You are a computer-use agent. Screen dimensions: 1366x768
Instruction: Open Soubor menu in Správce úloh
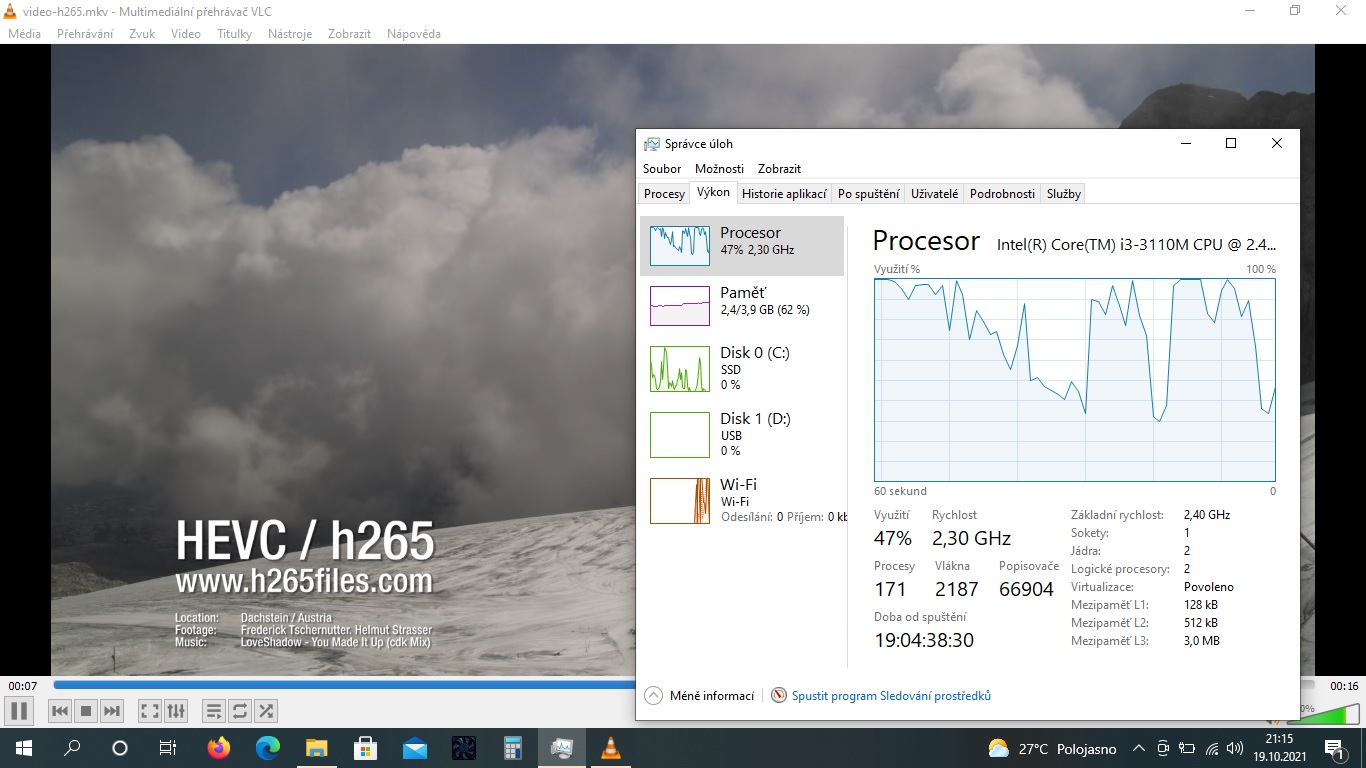click(x=662, y=169)
